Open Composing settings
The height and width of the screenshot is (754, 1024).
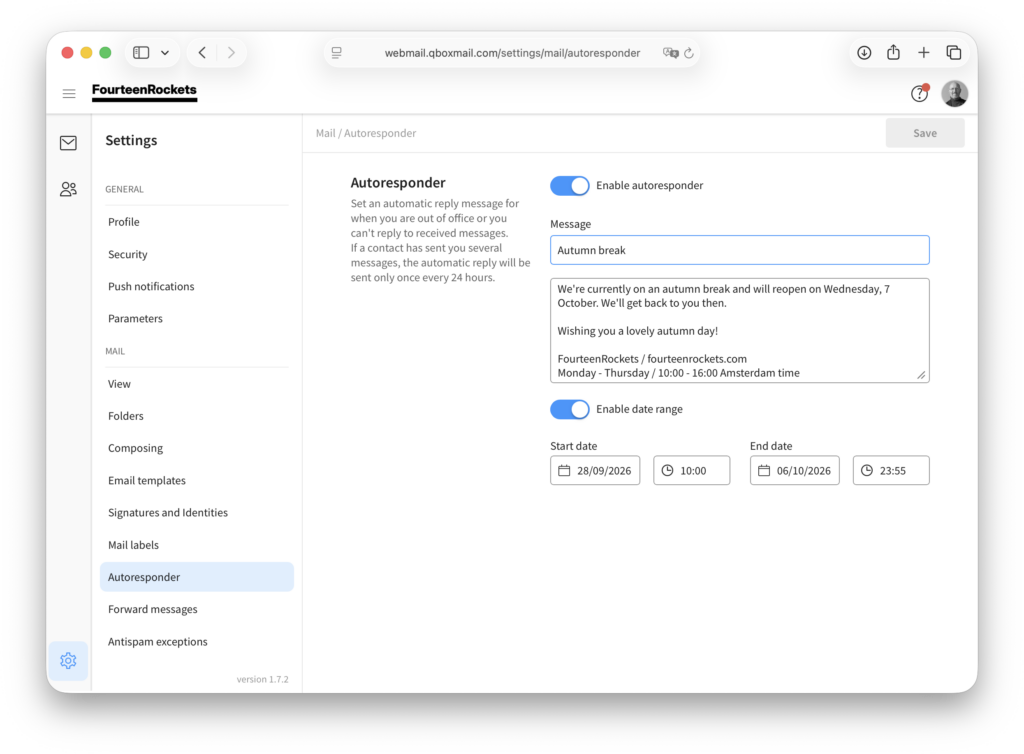pos(197,448)
